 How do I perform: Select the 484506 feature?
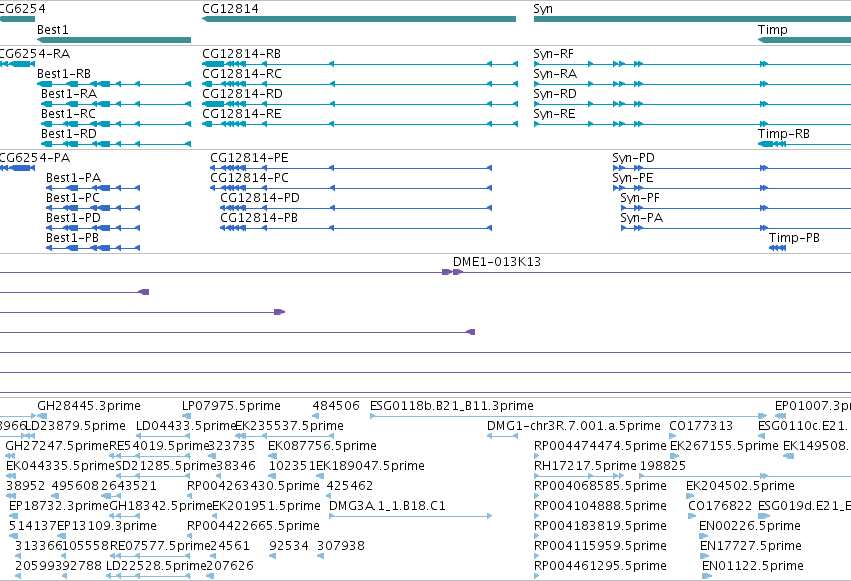click(315, 416)
